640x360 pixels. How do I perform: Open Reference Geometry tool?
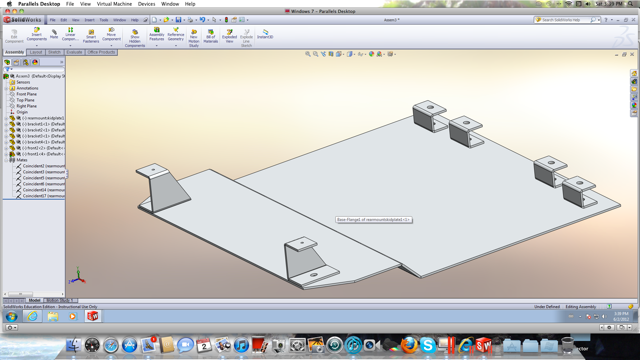176,34
